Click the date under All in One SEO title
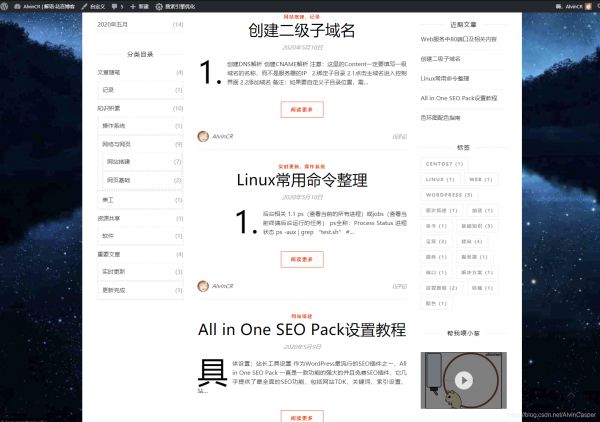 pos(302,347)
